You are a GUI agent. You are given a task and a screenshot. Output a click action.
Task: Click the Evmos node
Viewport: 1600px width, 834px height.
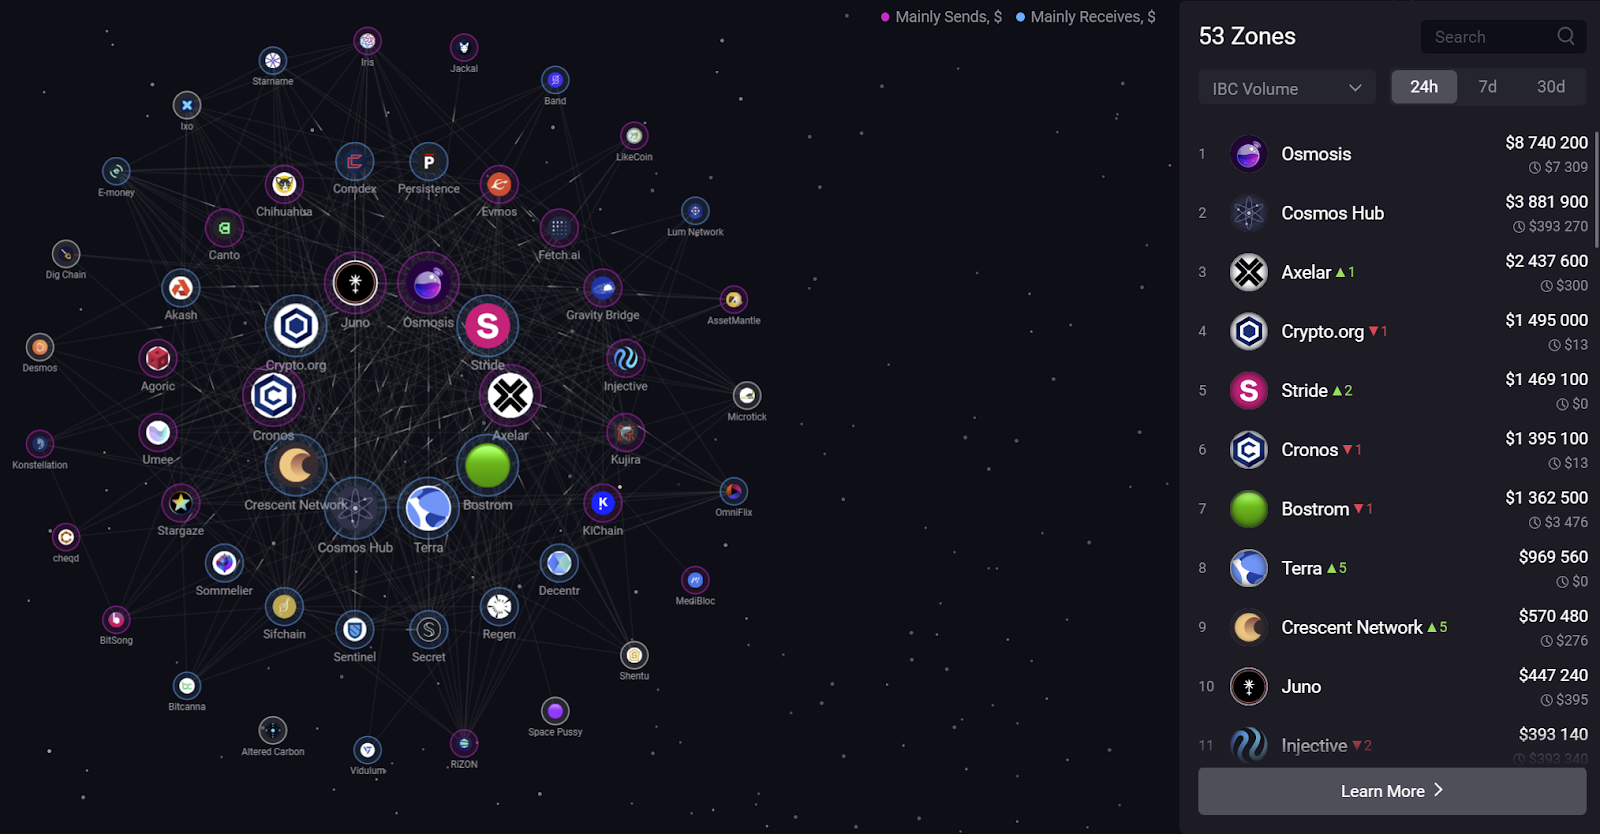(499, 184)
